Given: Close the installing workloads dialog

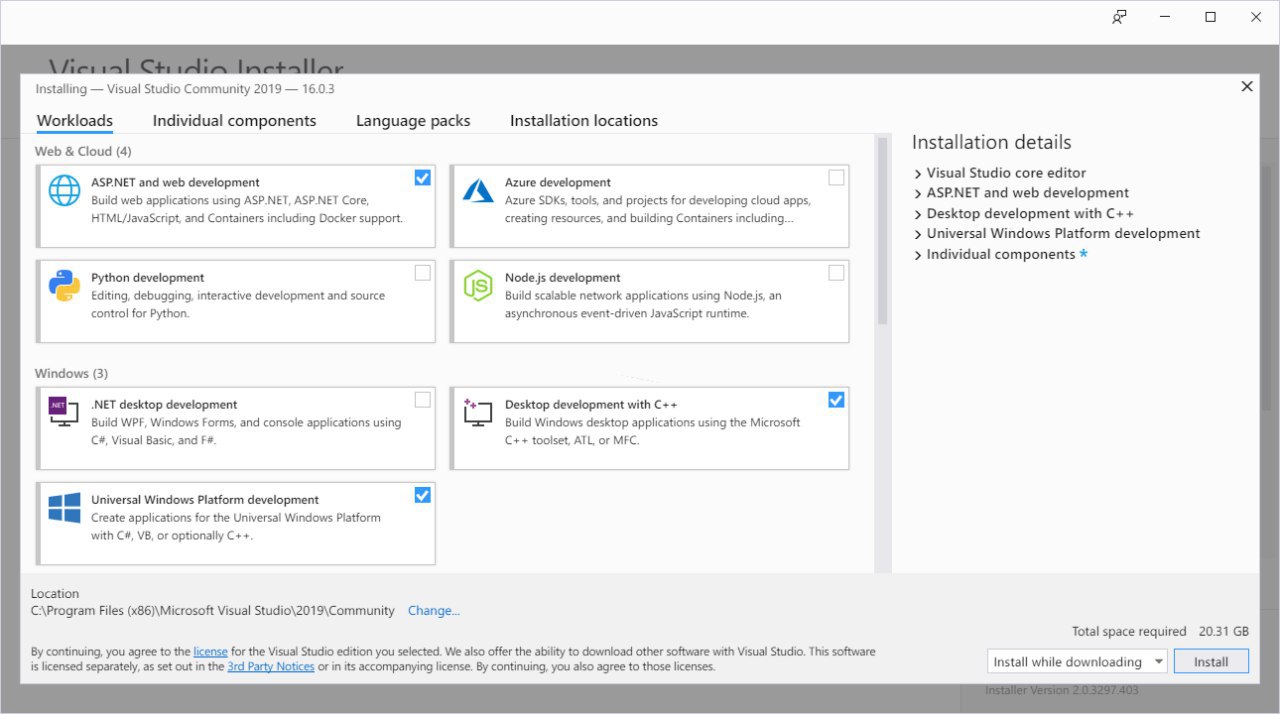Looking at the screenshot, I should tap(1247, 87).
